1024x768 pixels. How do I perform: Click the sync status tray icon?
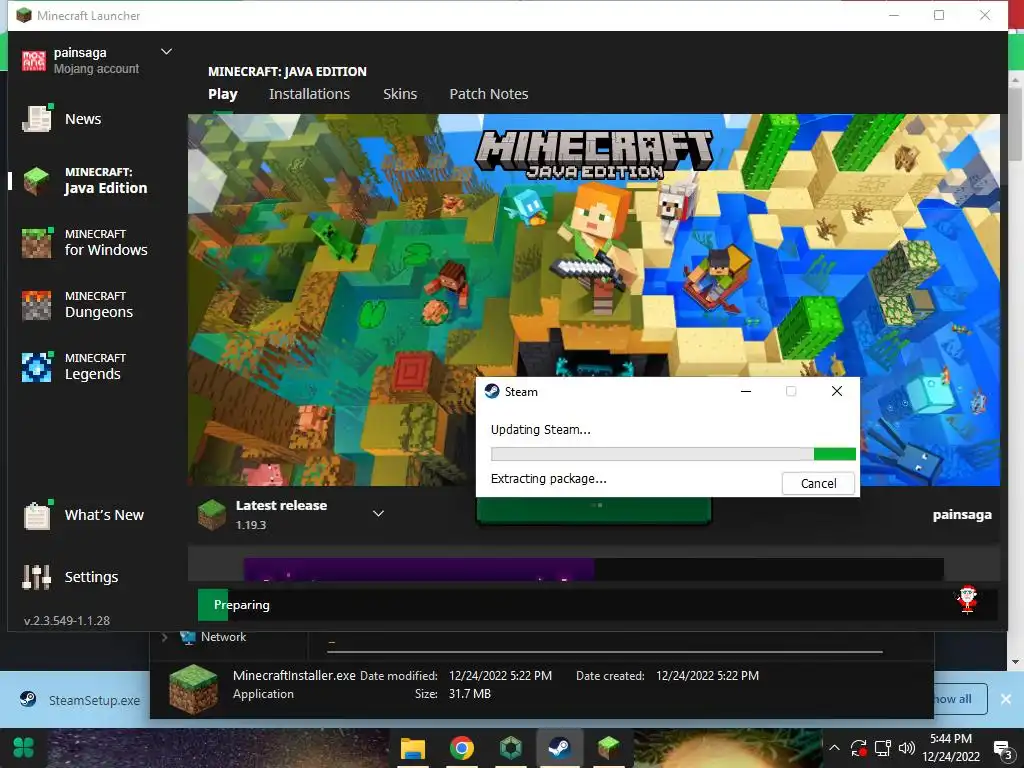coord(858,748)
